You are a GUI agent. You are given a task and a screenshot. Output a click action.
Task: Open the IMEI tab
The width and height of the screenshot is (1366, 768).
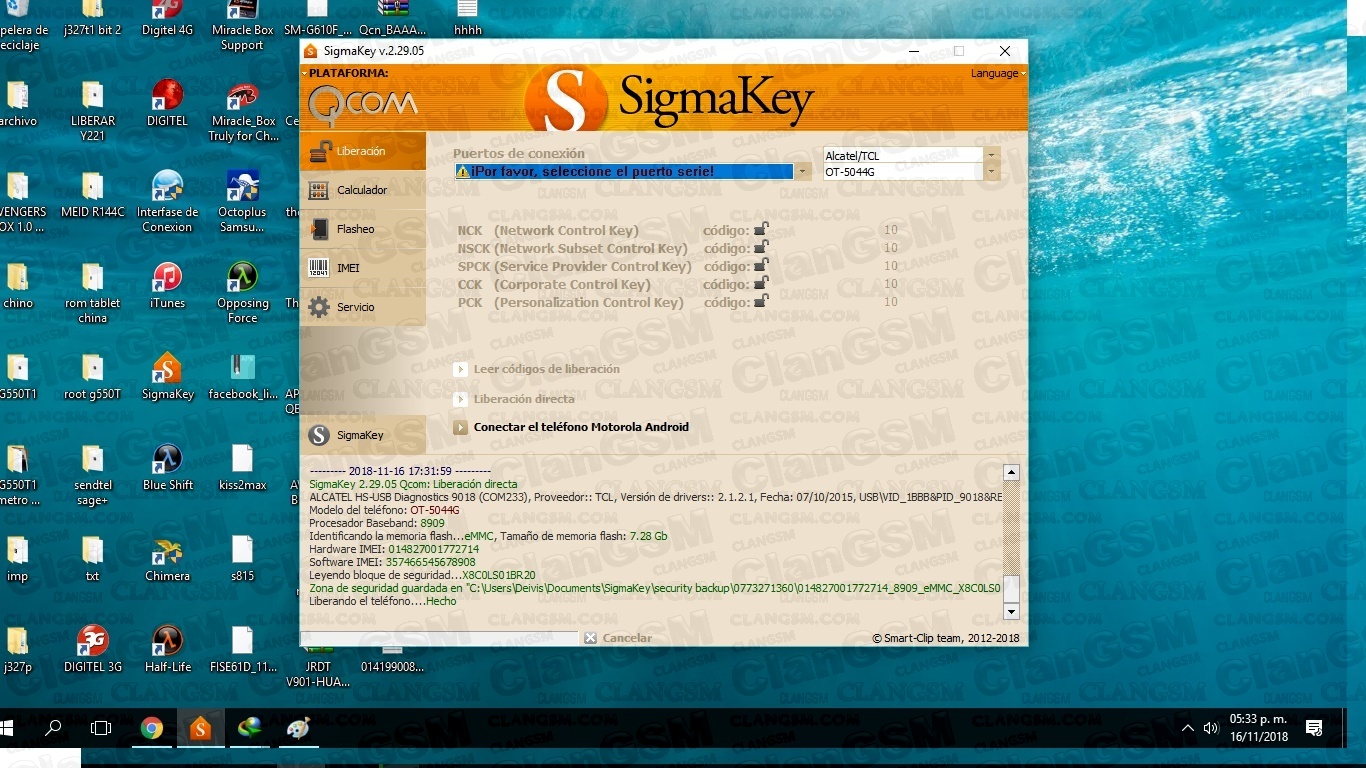pyautogui.click(x=362, y=268)
